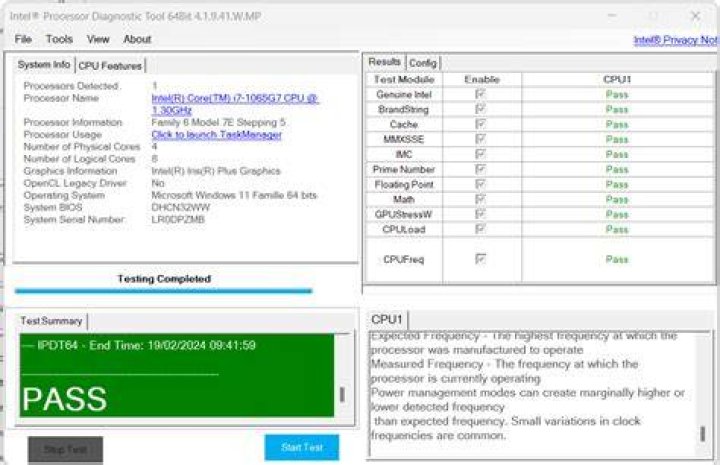Image resolution: width=720 pixels, height=465 pixels.
Task: Select the Results tab
Action: [x=384, y=62]
